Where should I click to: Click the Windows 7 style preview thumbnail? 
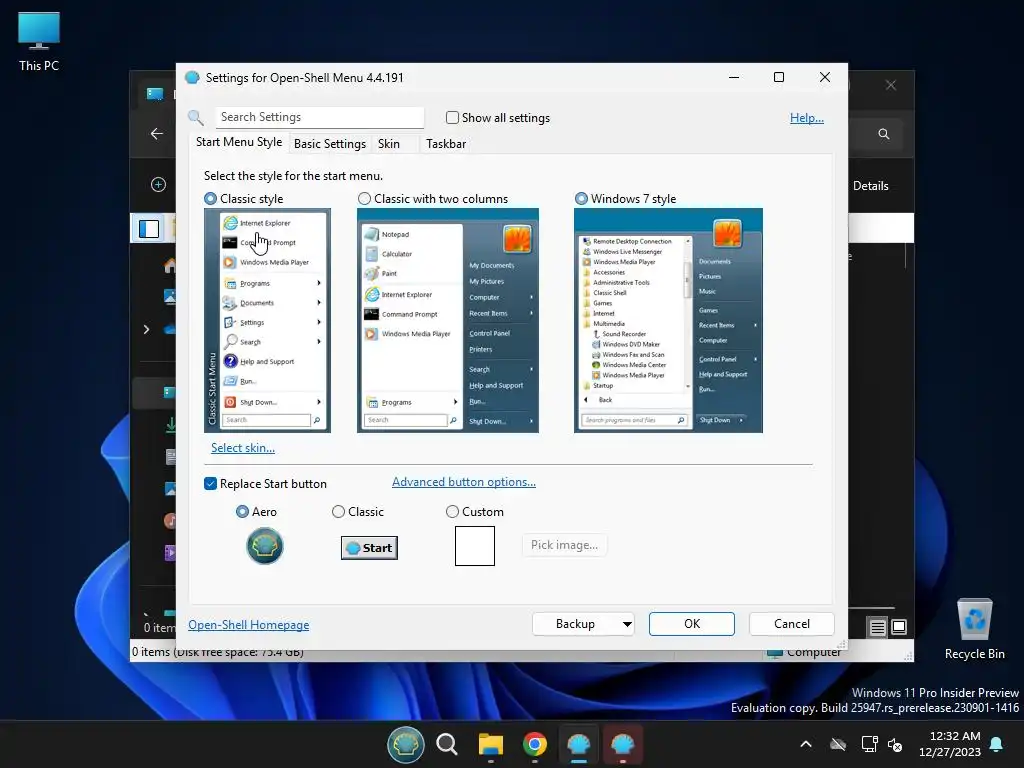pyautogui.click(x=668, y=320)
